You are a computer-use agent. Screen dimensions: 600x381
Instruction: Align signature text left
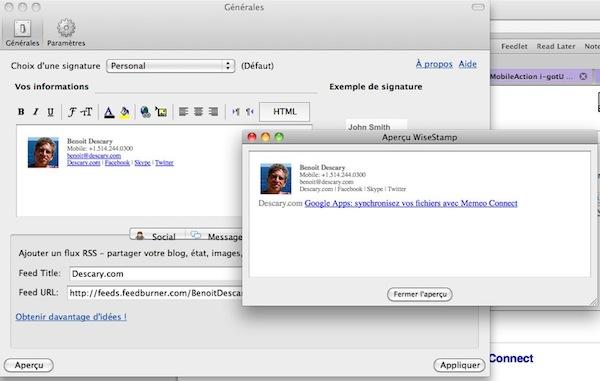tap(183, 112)
